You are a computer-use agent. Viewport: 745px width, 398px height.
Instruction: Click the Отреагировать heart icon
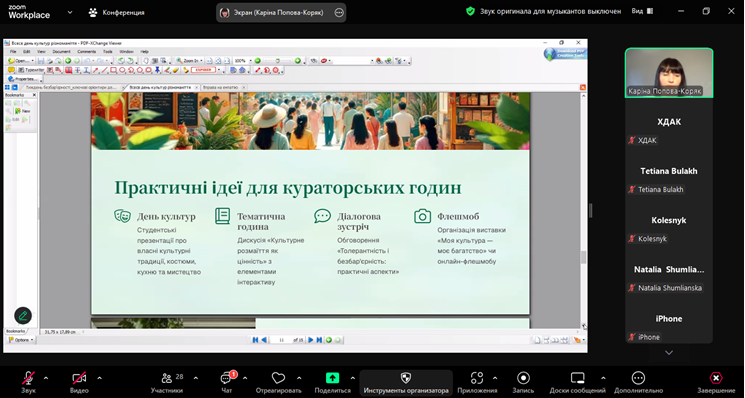click(278, 378)
